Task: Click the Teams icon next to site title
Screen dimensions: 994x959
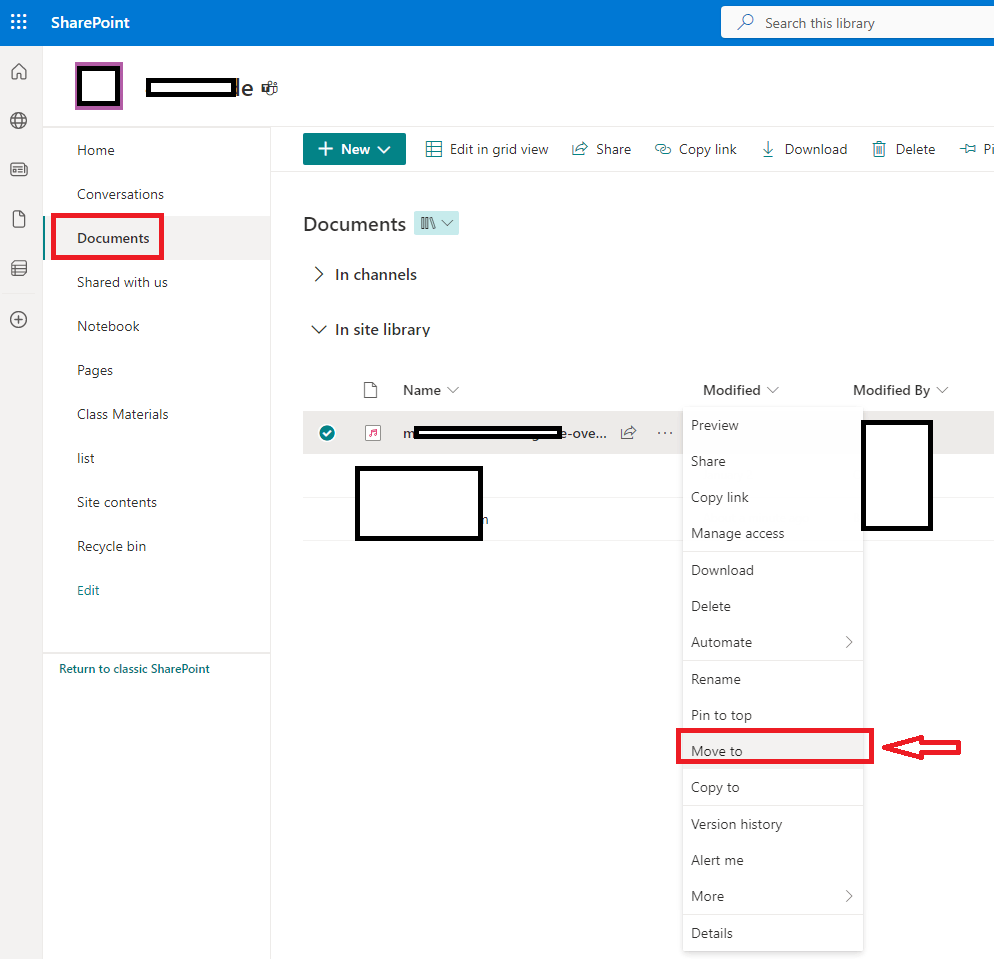Action: point(270,88)
